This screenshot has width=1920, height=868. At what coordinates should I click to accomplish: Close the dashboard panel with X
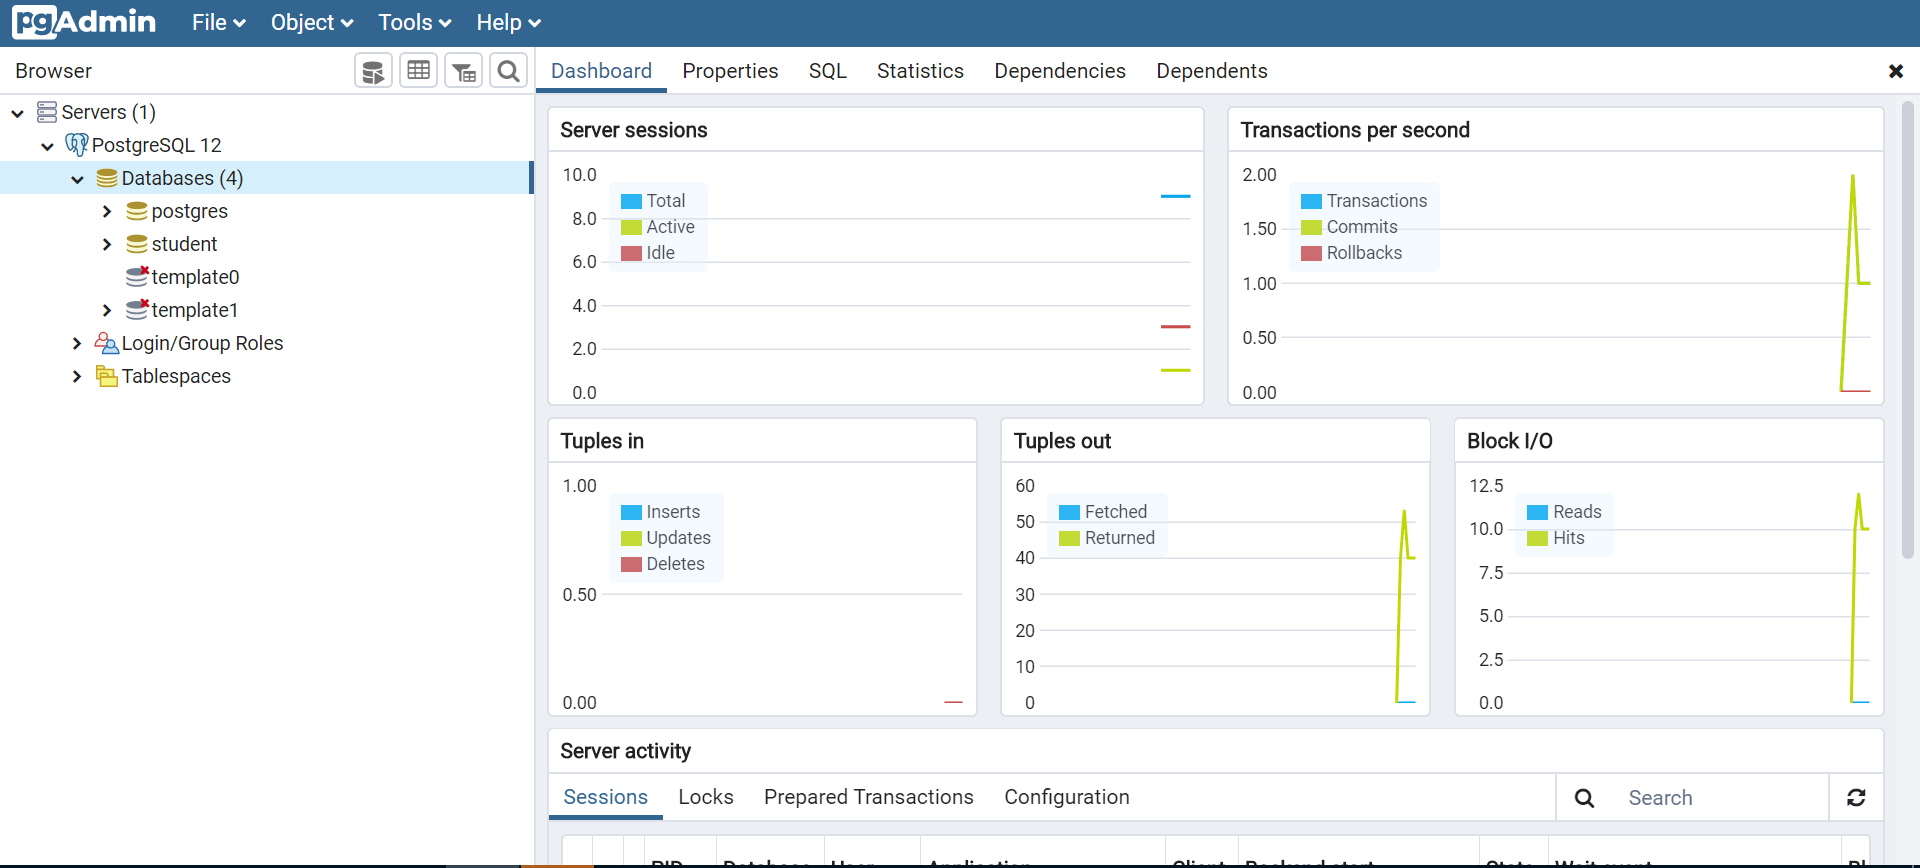coord(1895,71)
